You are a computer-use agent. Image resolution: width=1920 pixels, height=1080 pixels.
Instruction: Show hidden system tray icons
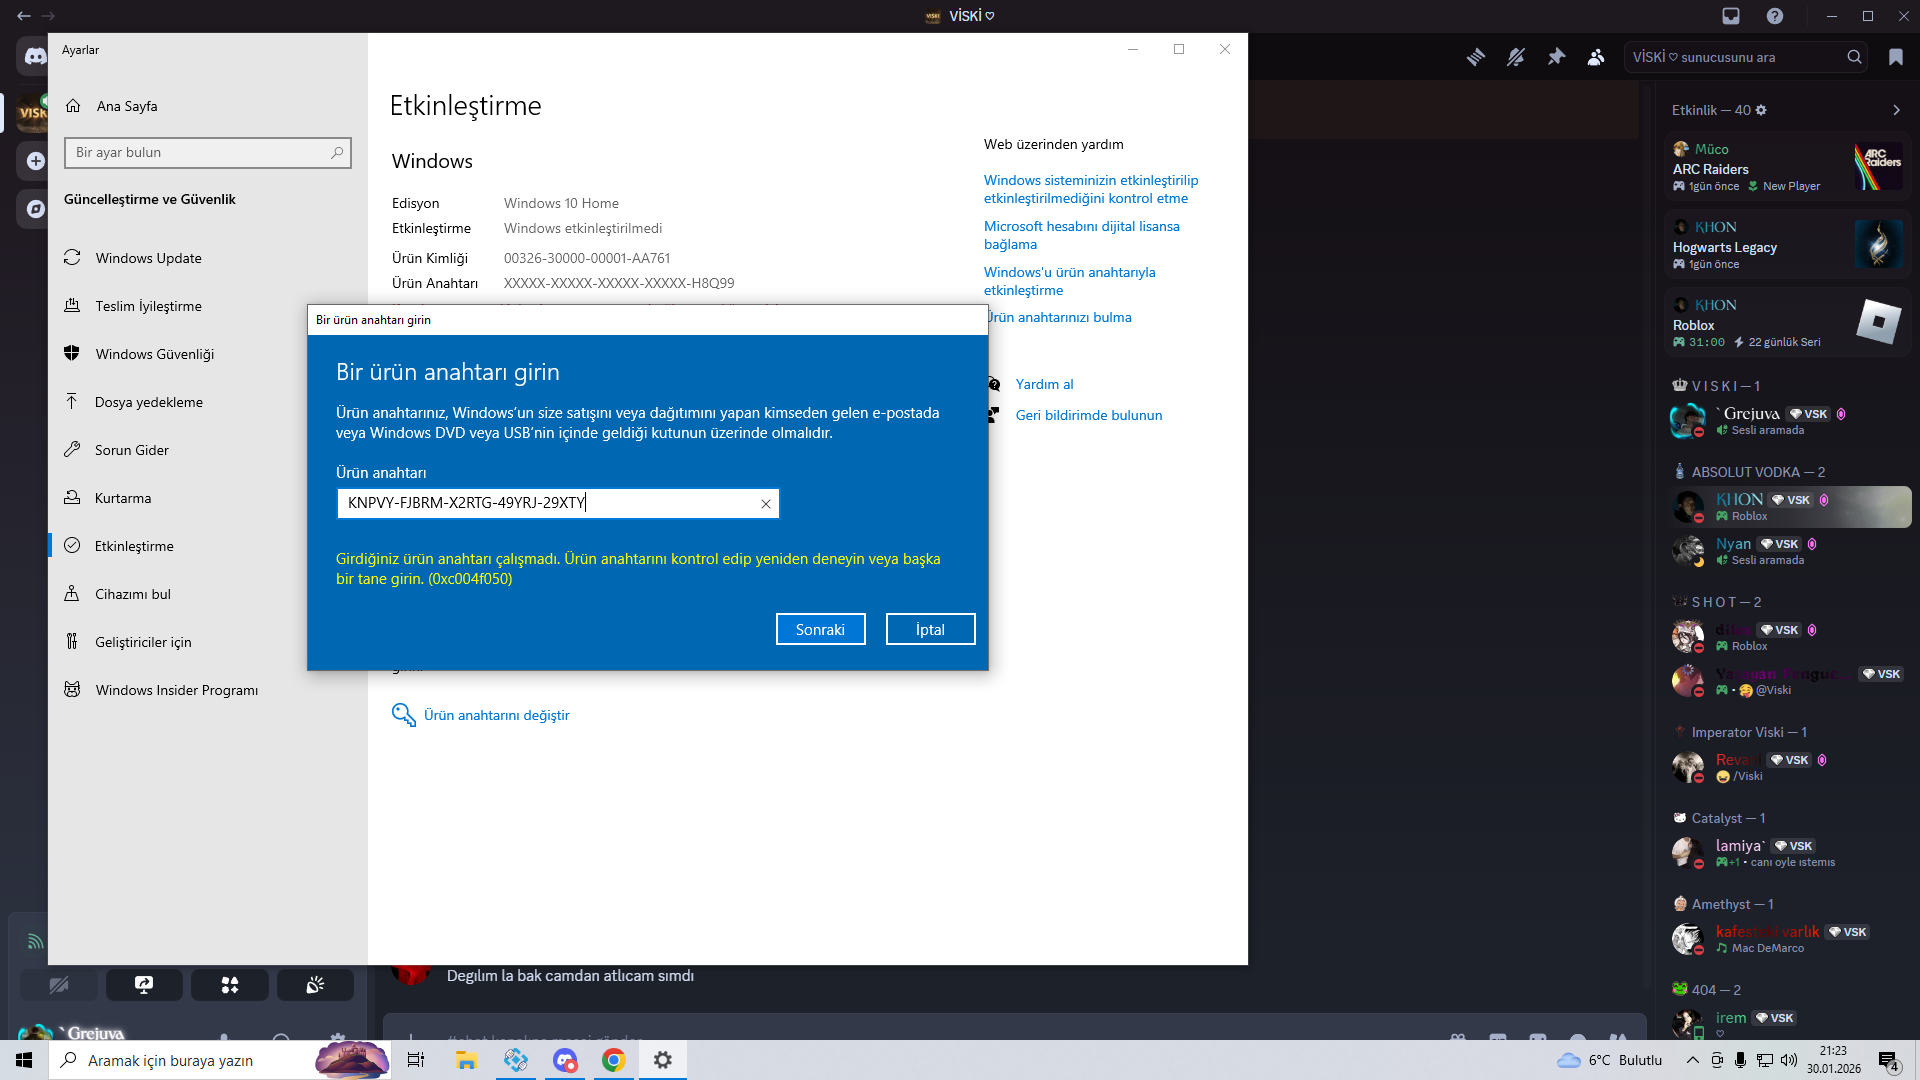point(1692,1060)
